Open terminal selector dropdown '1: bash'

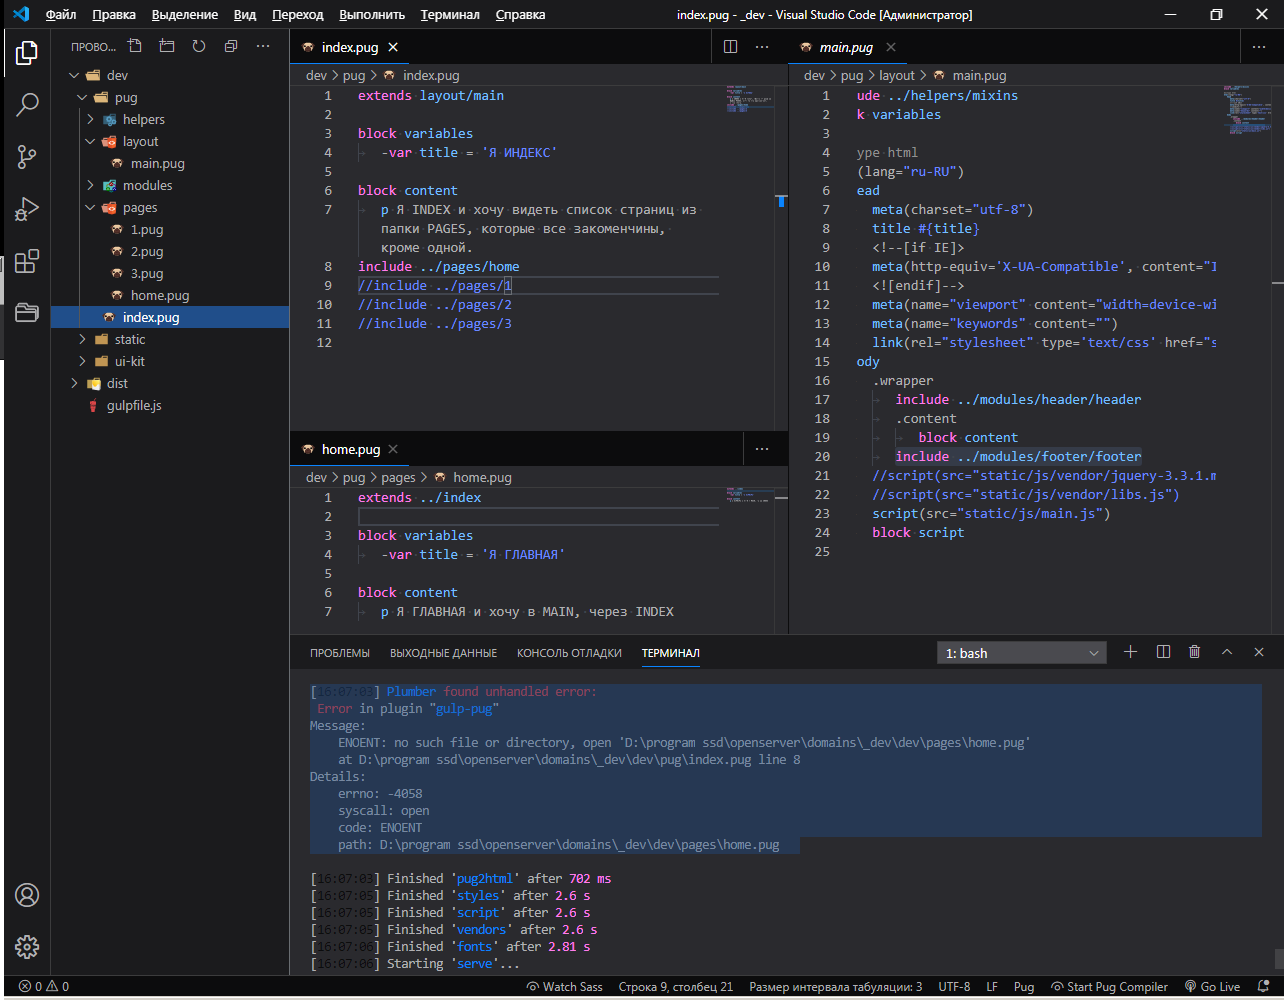tap(1022, 653)
